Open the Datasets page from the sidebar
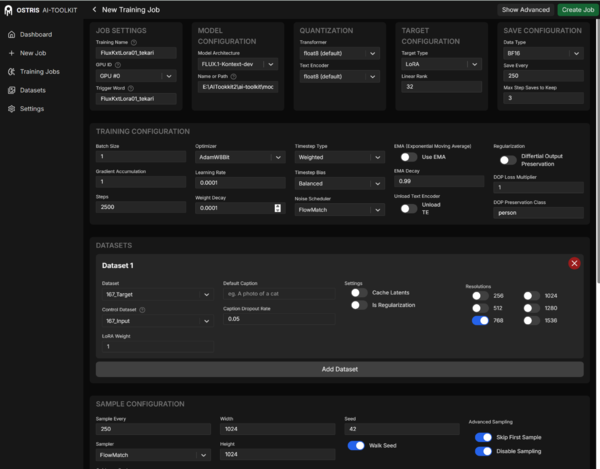 [x=31, y=90]
